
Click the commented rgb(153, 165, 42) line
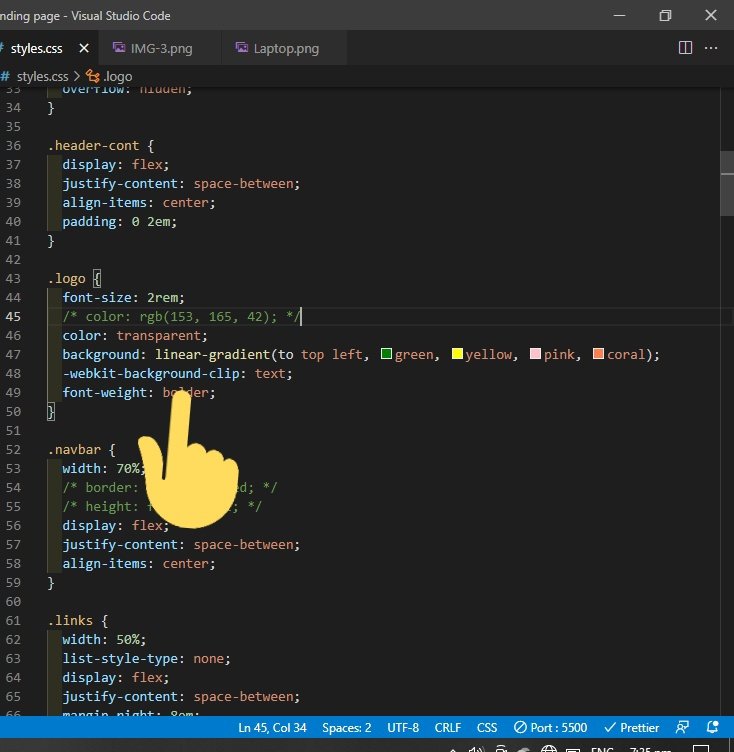point(181,317)
